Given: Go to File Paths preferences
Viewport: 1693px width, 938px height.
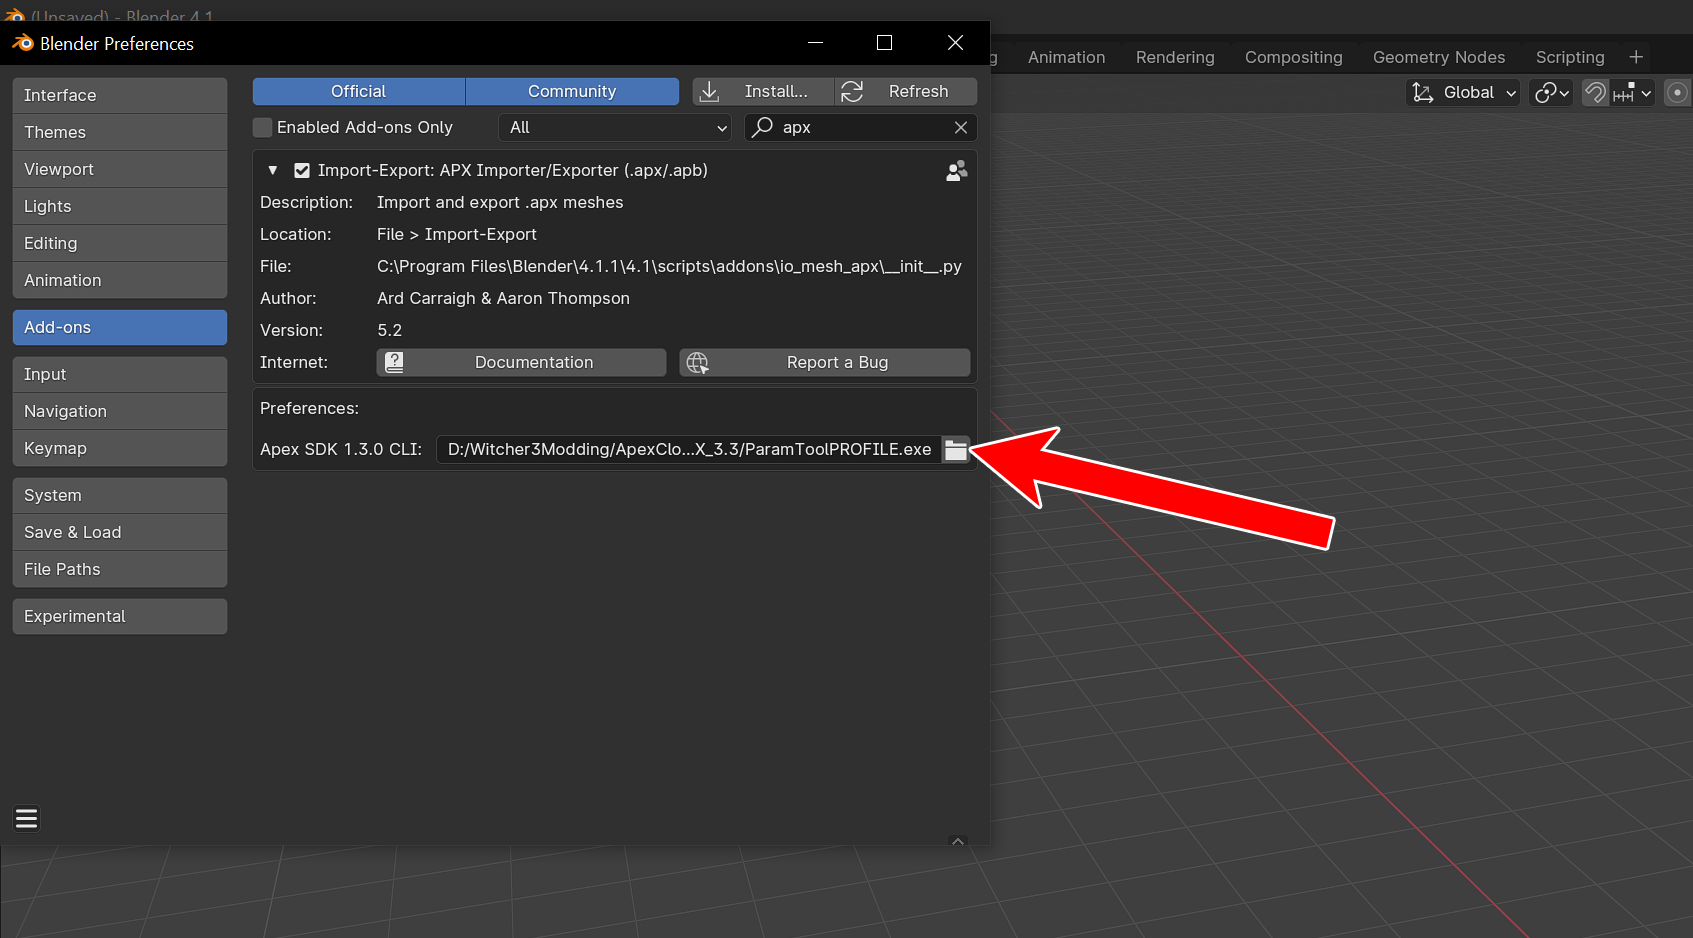Looking at the screenshot, I should pyautogui.click(x=120, y=569).
